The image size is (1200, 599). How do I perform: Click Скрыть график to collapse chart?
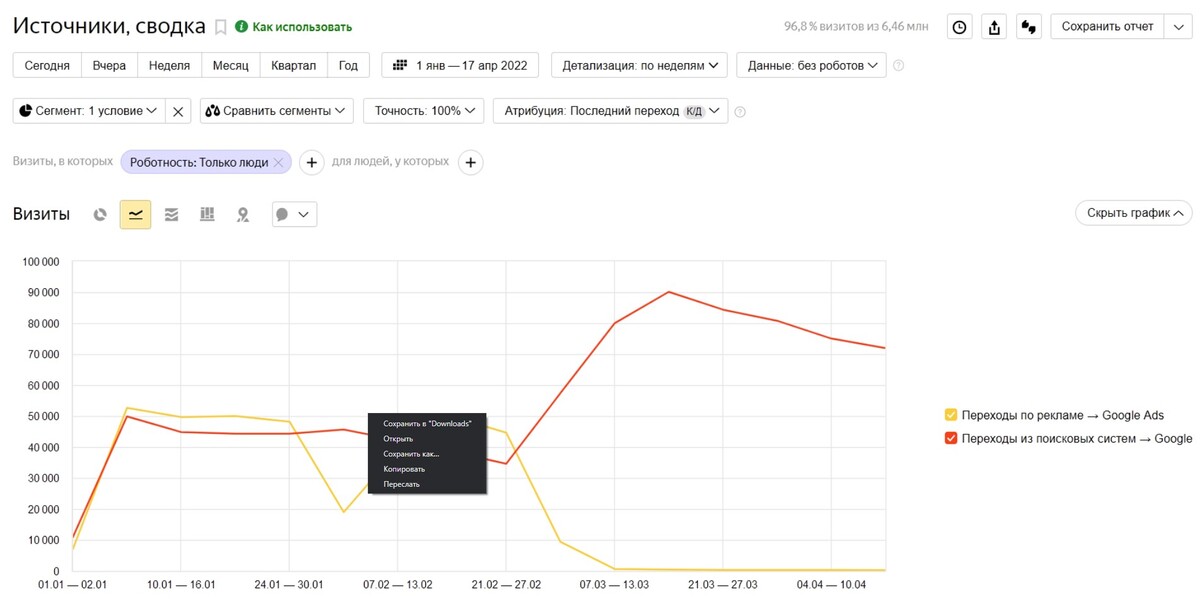pos(1134,213)
